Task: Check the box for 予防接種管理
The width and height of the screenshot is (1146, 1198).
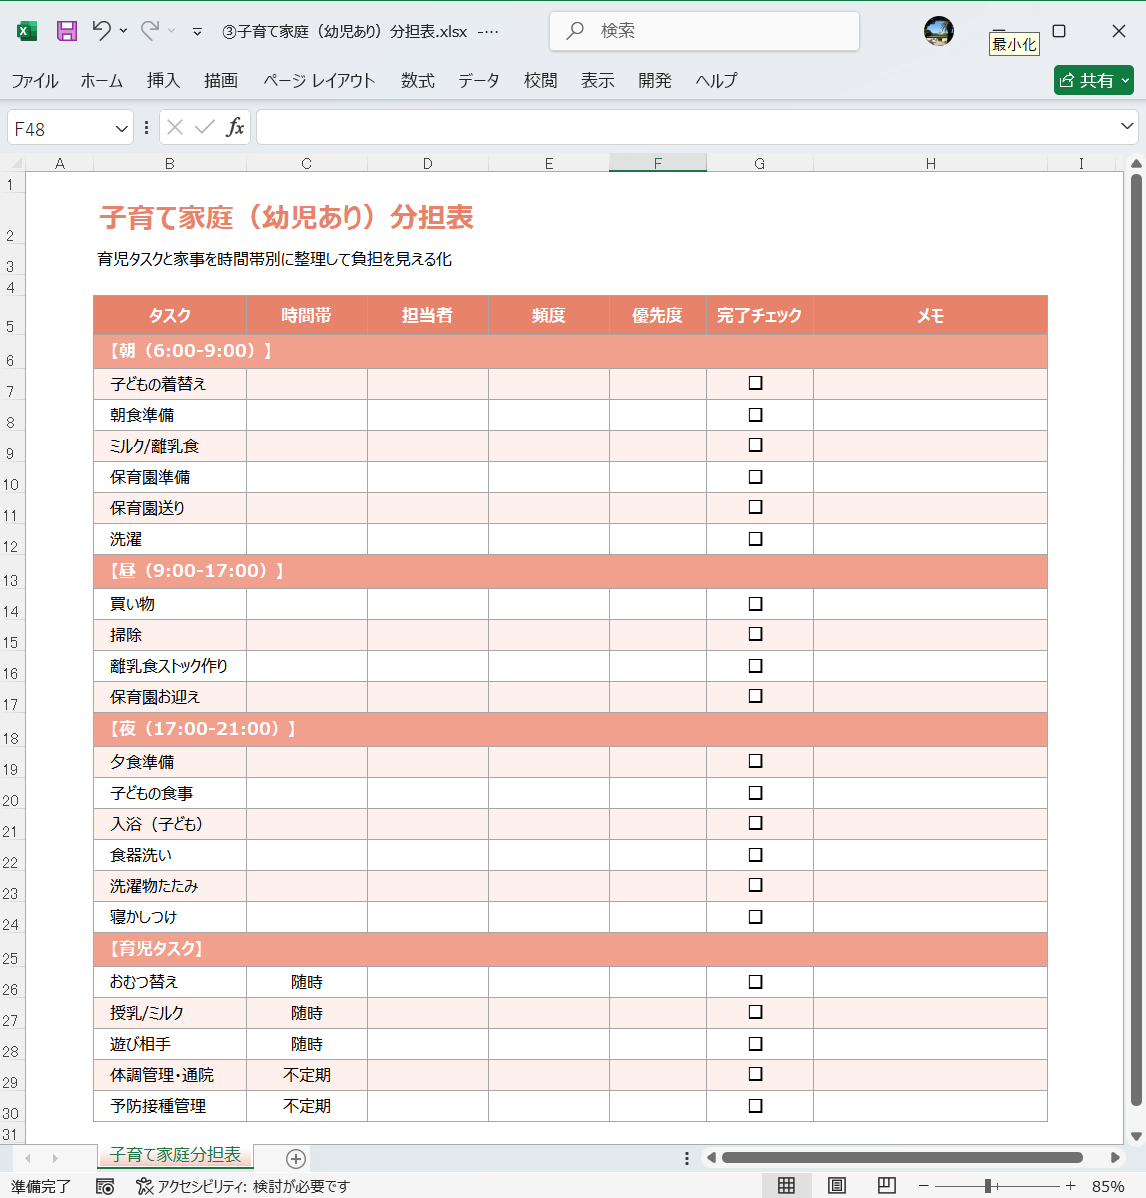Action: (x=756, y=1106)
